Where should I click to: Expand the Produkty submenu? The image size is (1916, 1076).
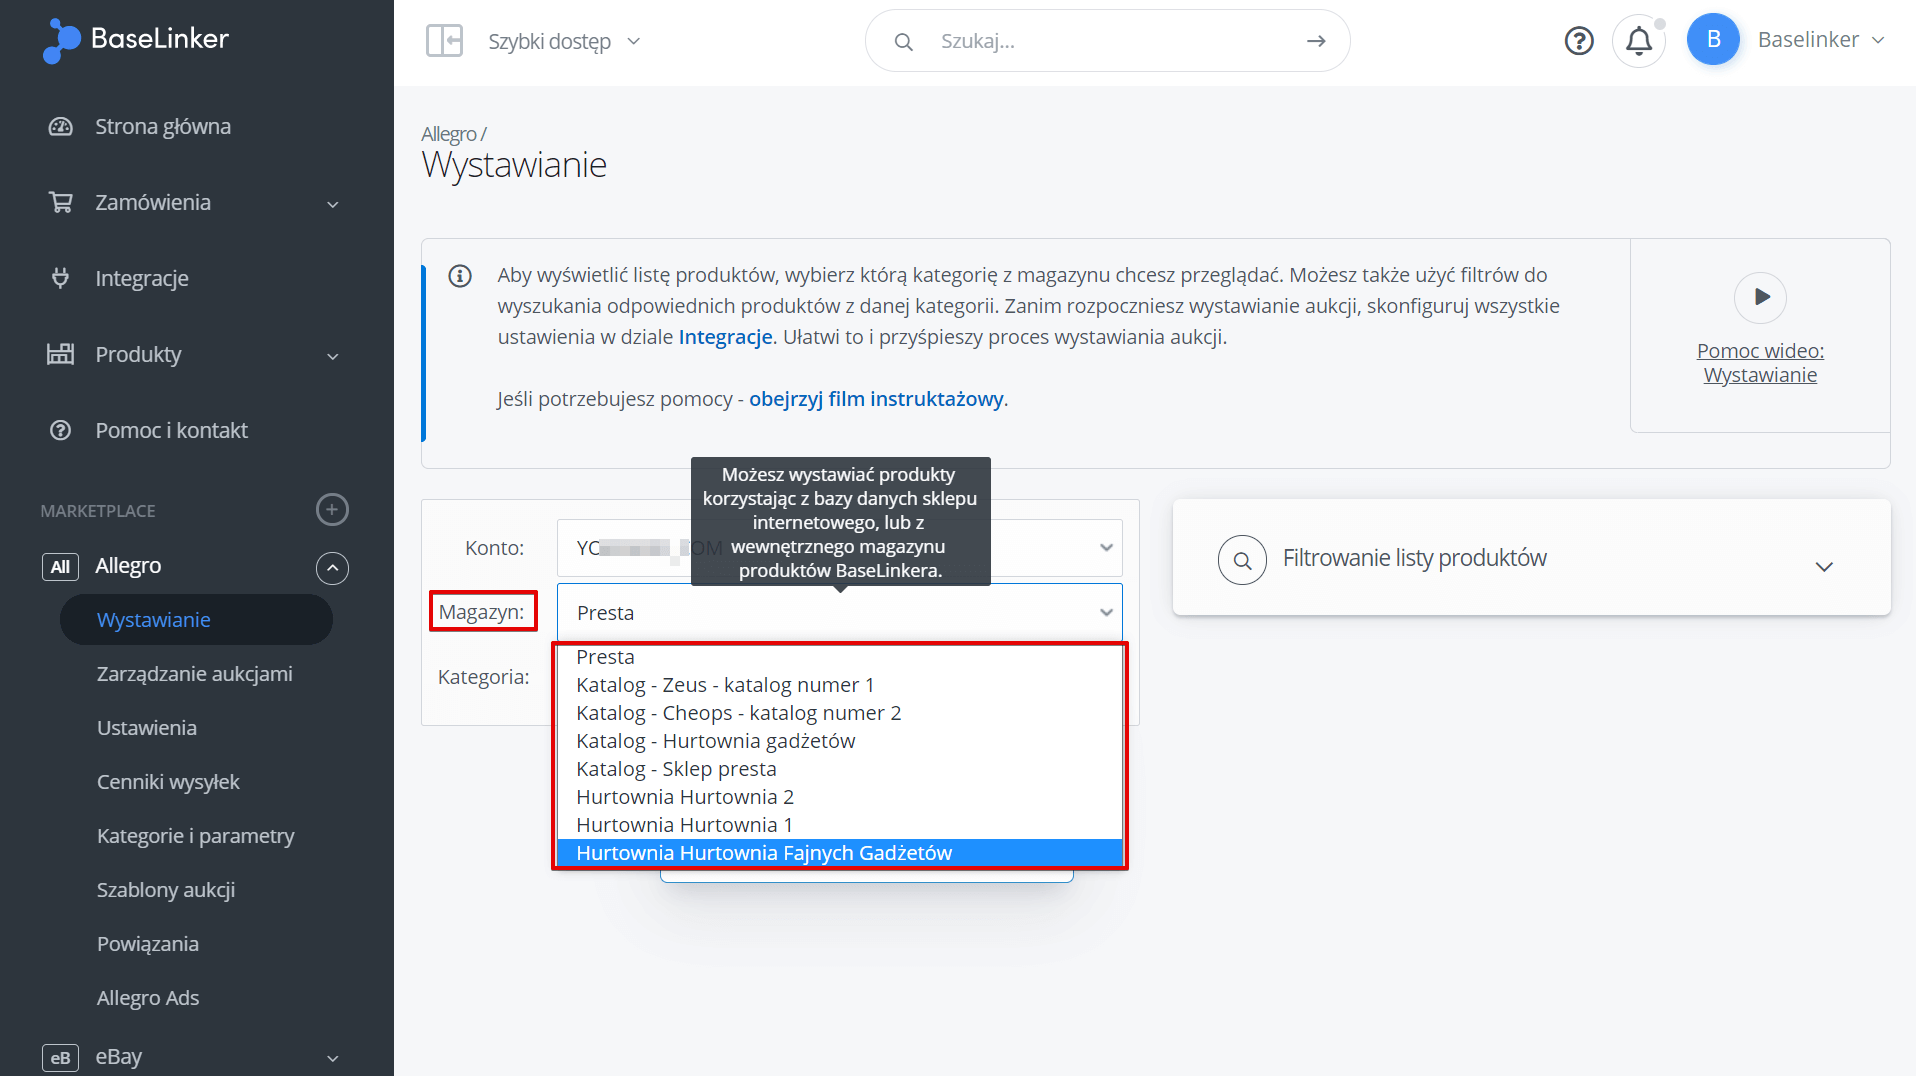[x=333, y=356]
